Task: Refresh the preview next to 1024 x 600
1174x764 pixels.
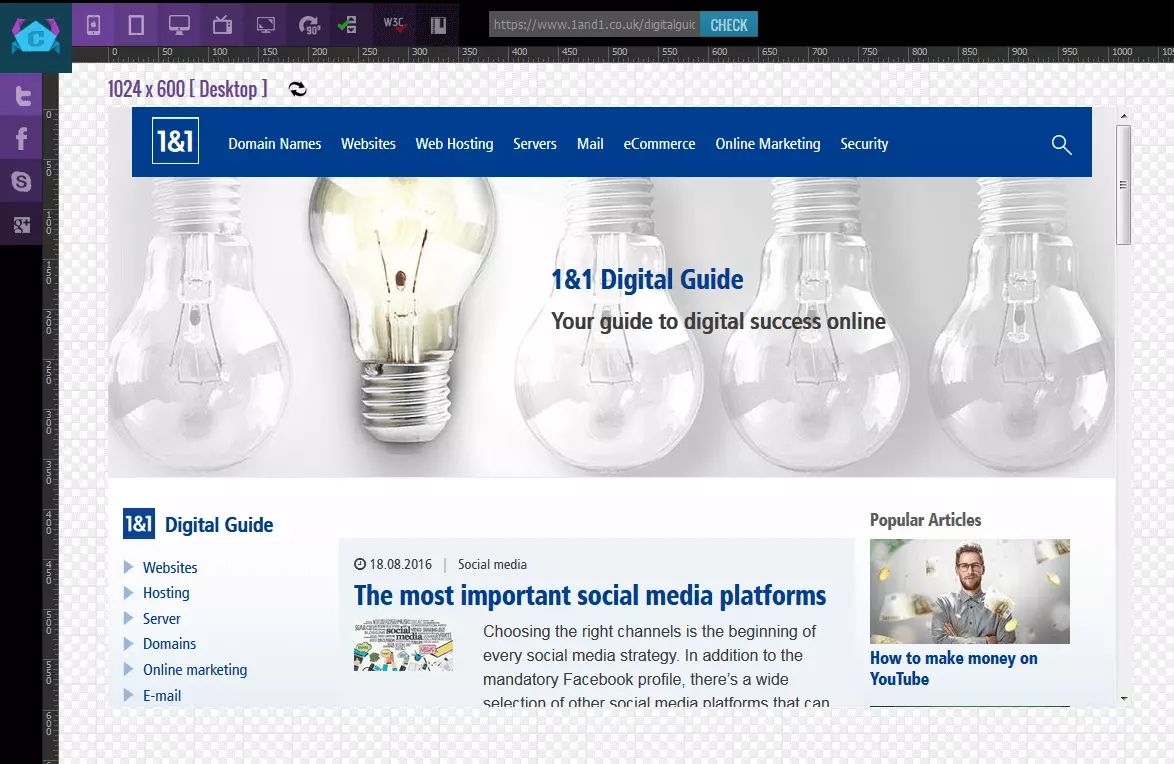Action: point(298,89)
